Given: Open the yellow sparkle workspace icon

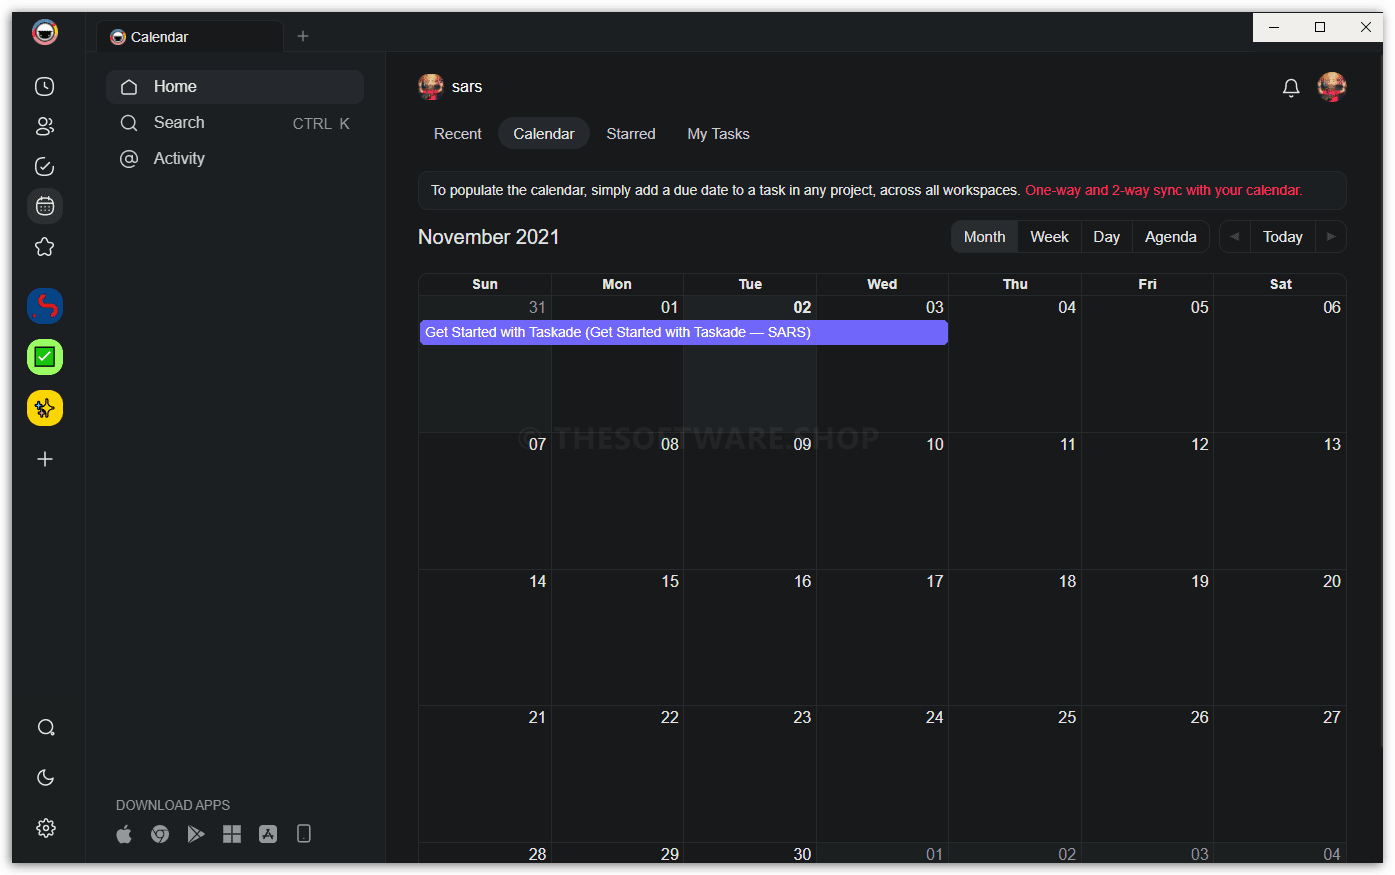Looking at the screenshot, I should 45,408.
